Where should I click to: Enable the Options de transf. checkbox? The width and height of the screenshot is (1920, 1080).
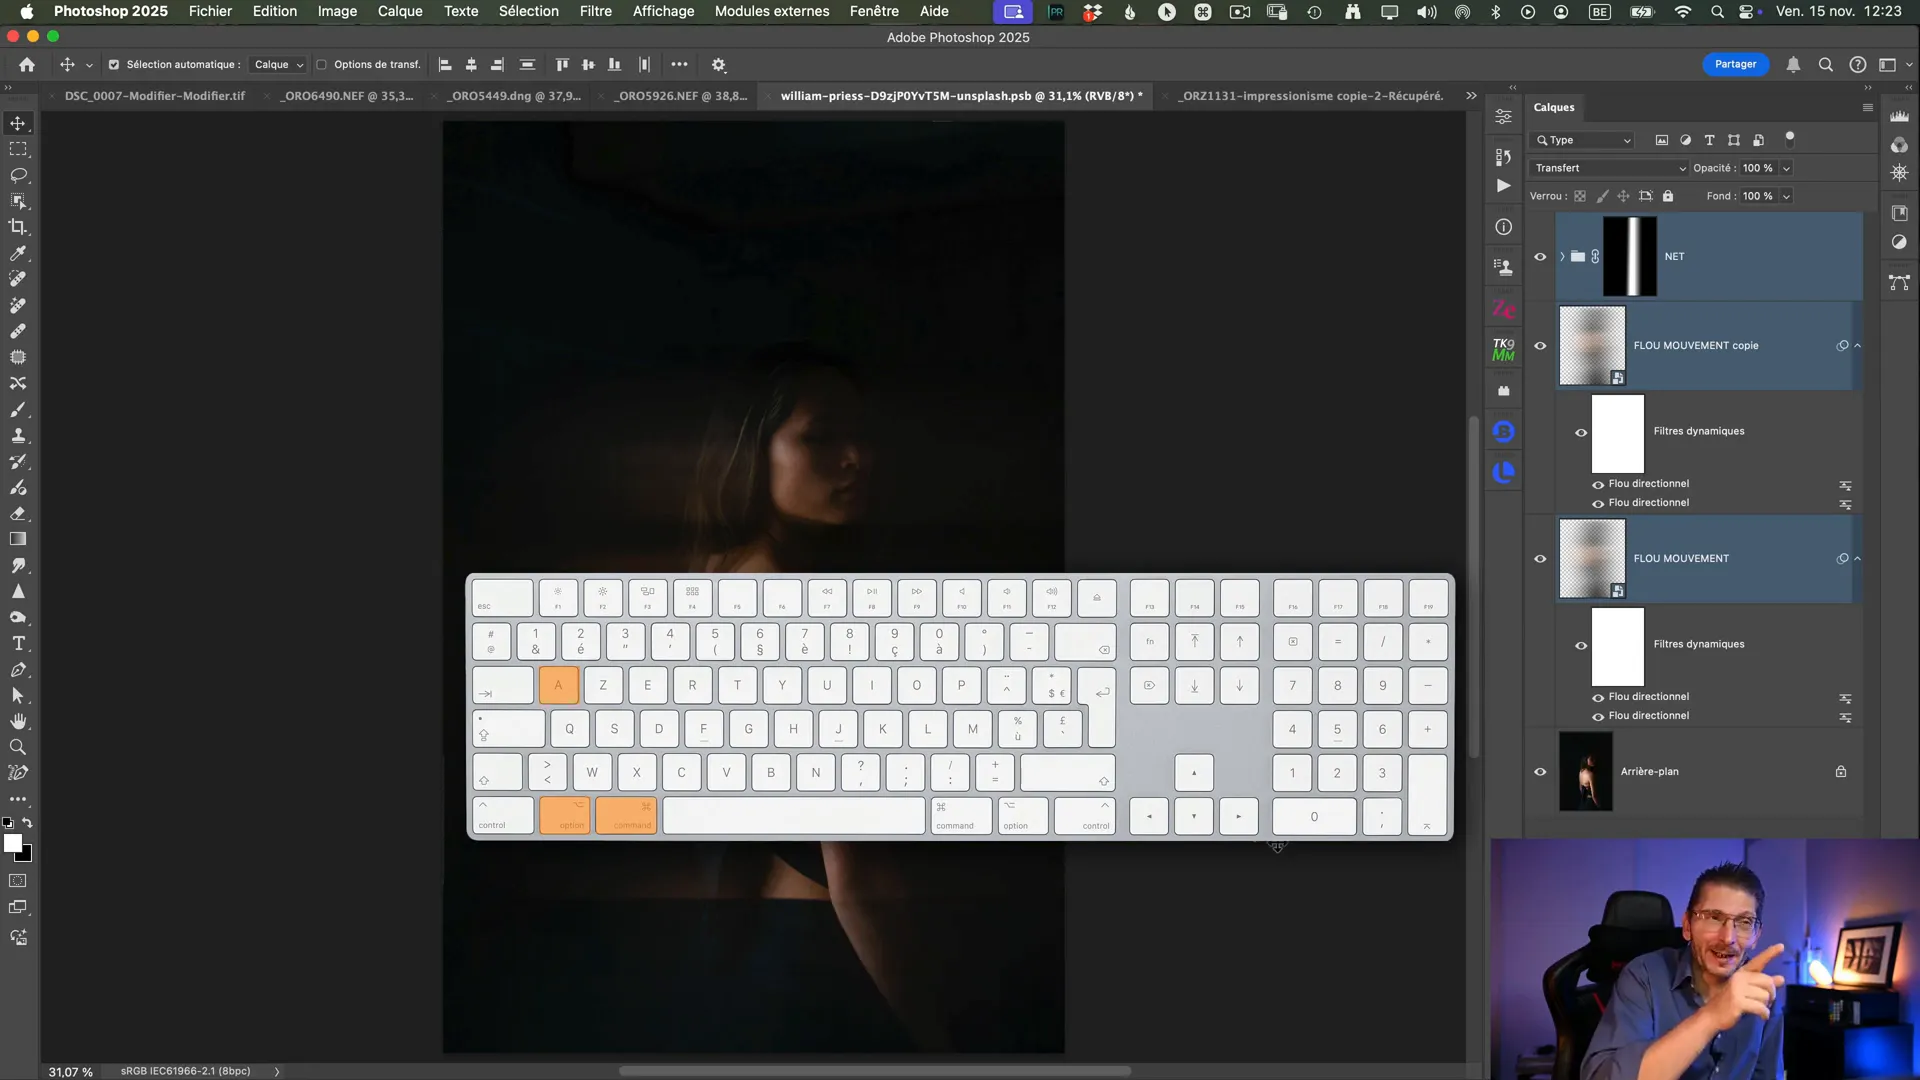[x=322, y=65]
